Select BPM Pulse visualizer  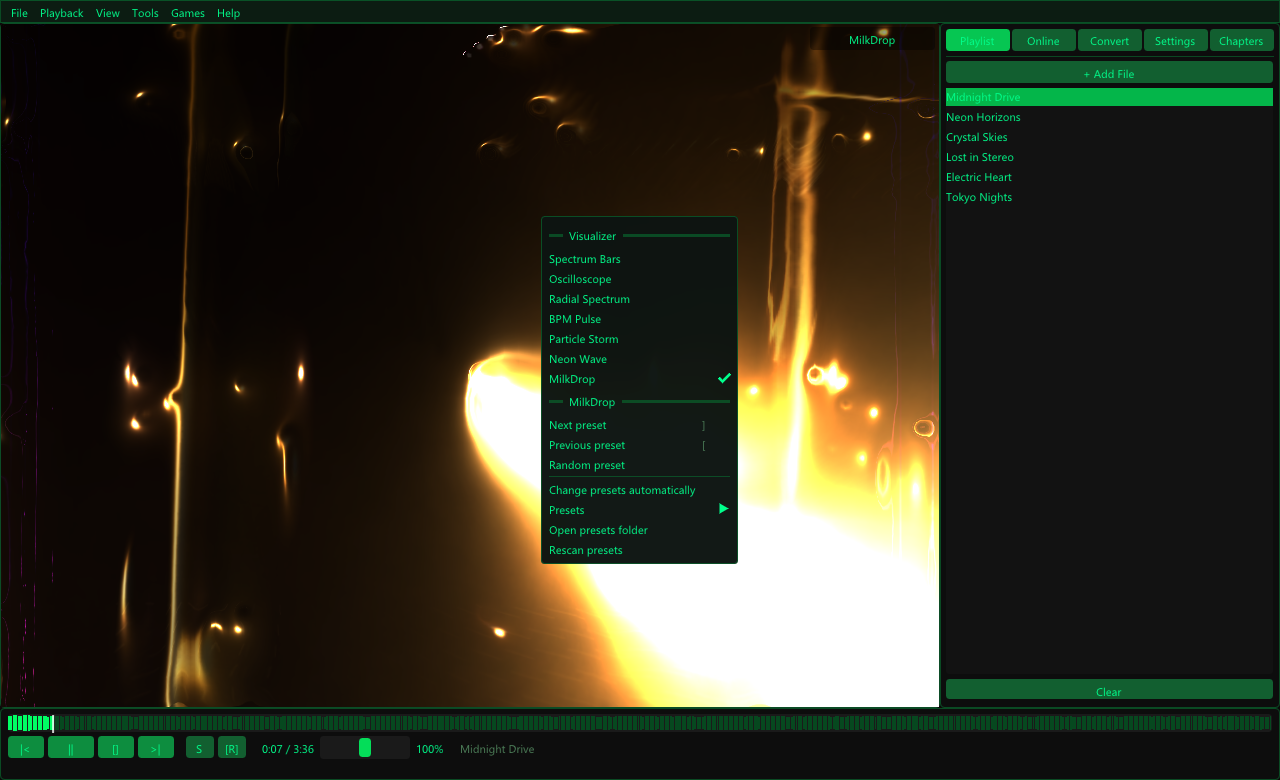tap(639, 319)
